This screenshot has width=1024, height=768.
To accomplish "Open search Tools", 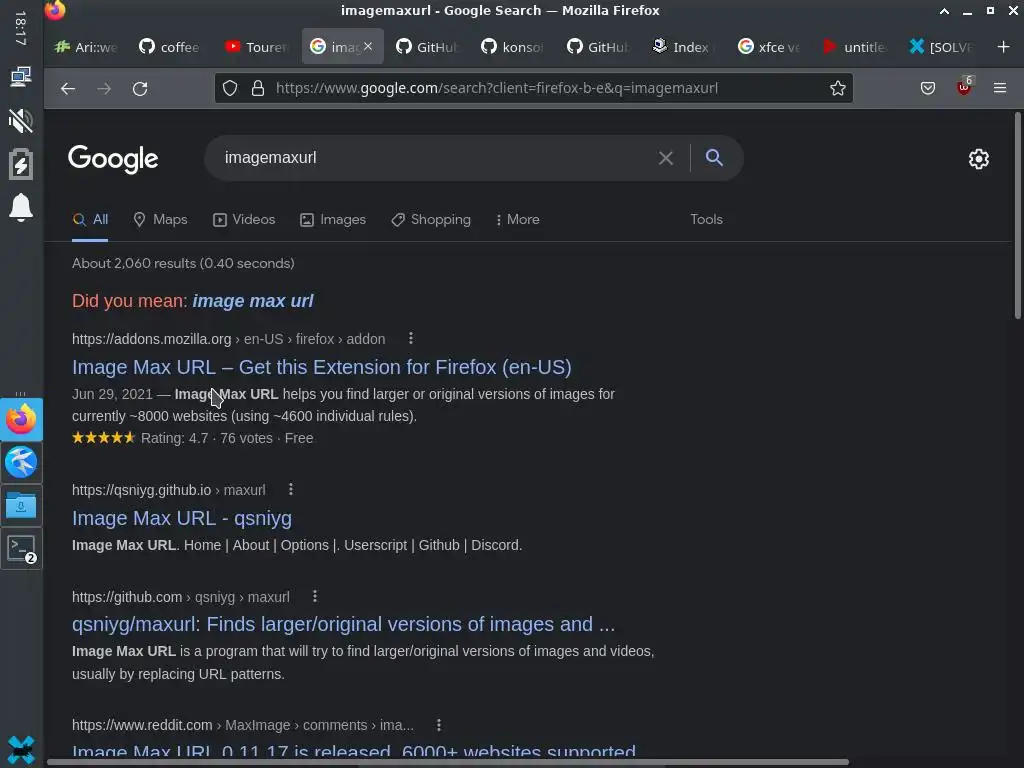I will 707,219.
